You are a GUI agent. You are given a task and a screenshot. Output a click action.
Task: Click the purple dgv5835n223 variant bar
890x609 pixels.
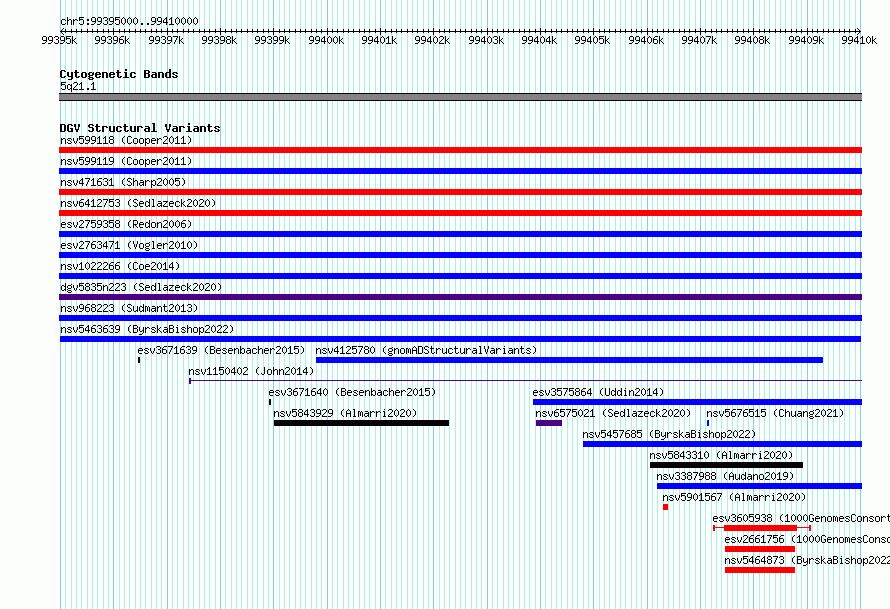click(x=460, y=297)
